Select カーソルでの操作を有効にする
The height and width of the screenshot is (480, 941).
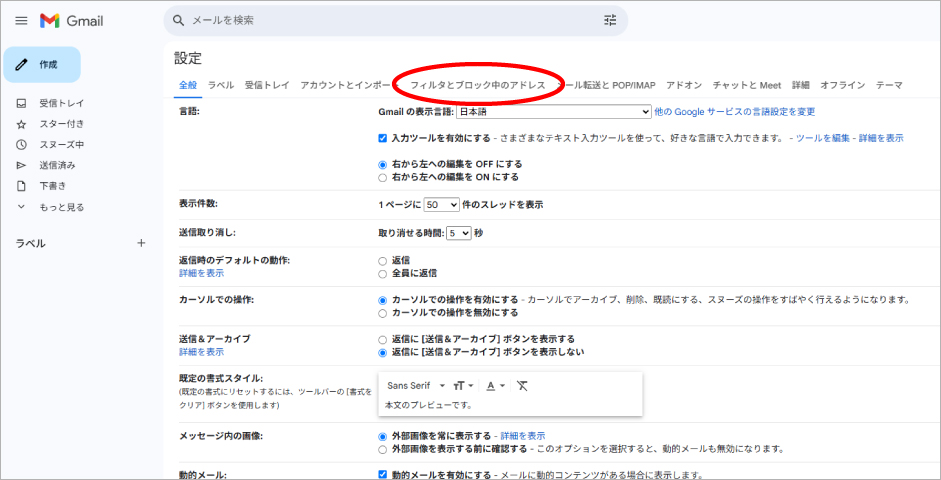coord(383,300)
